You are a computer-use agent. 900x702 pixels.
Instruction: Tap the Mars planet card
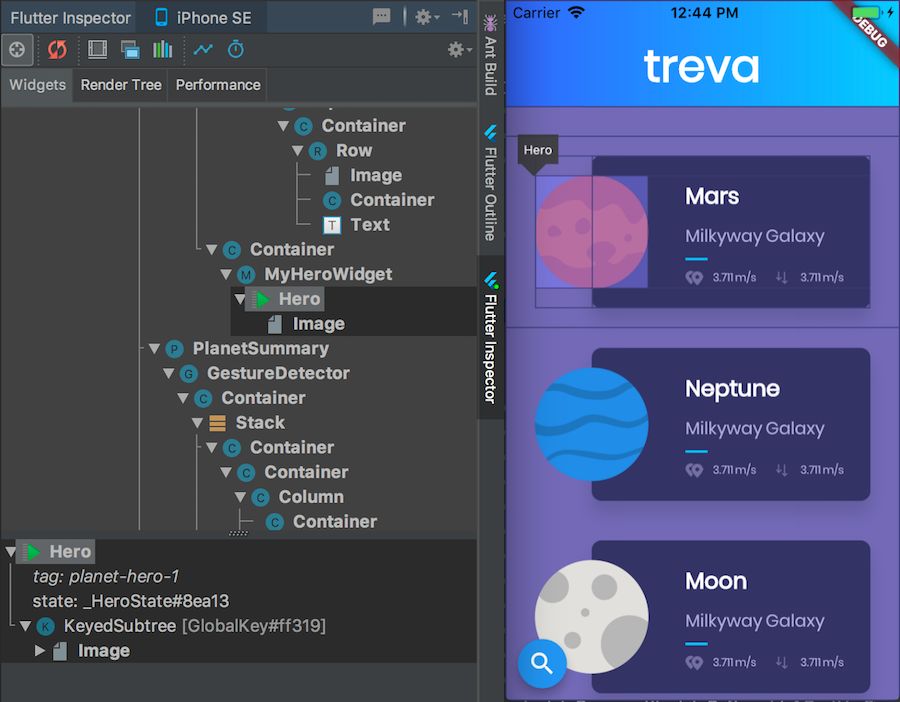tap(731, 231)
